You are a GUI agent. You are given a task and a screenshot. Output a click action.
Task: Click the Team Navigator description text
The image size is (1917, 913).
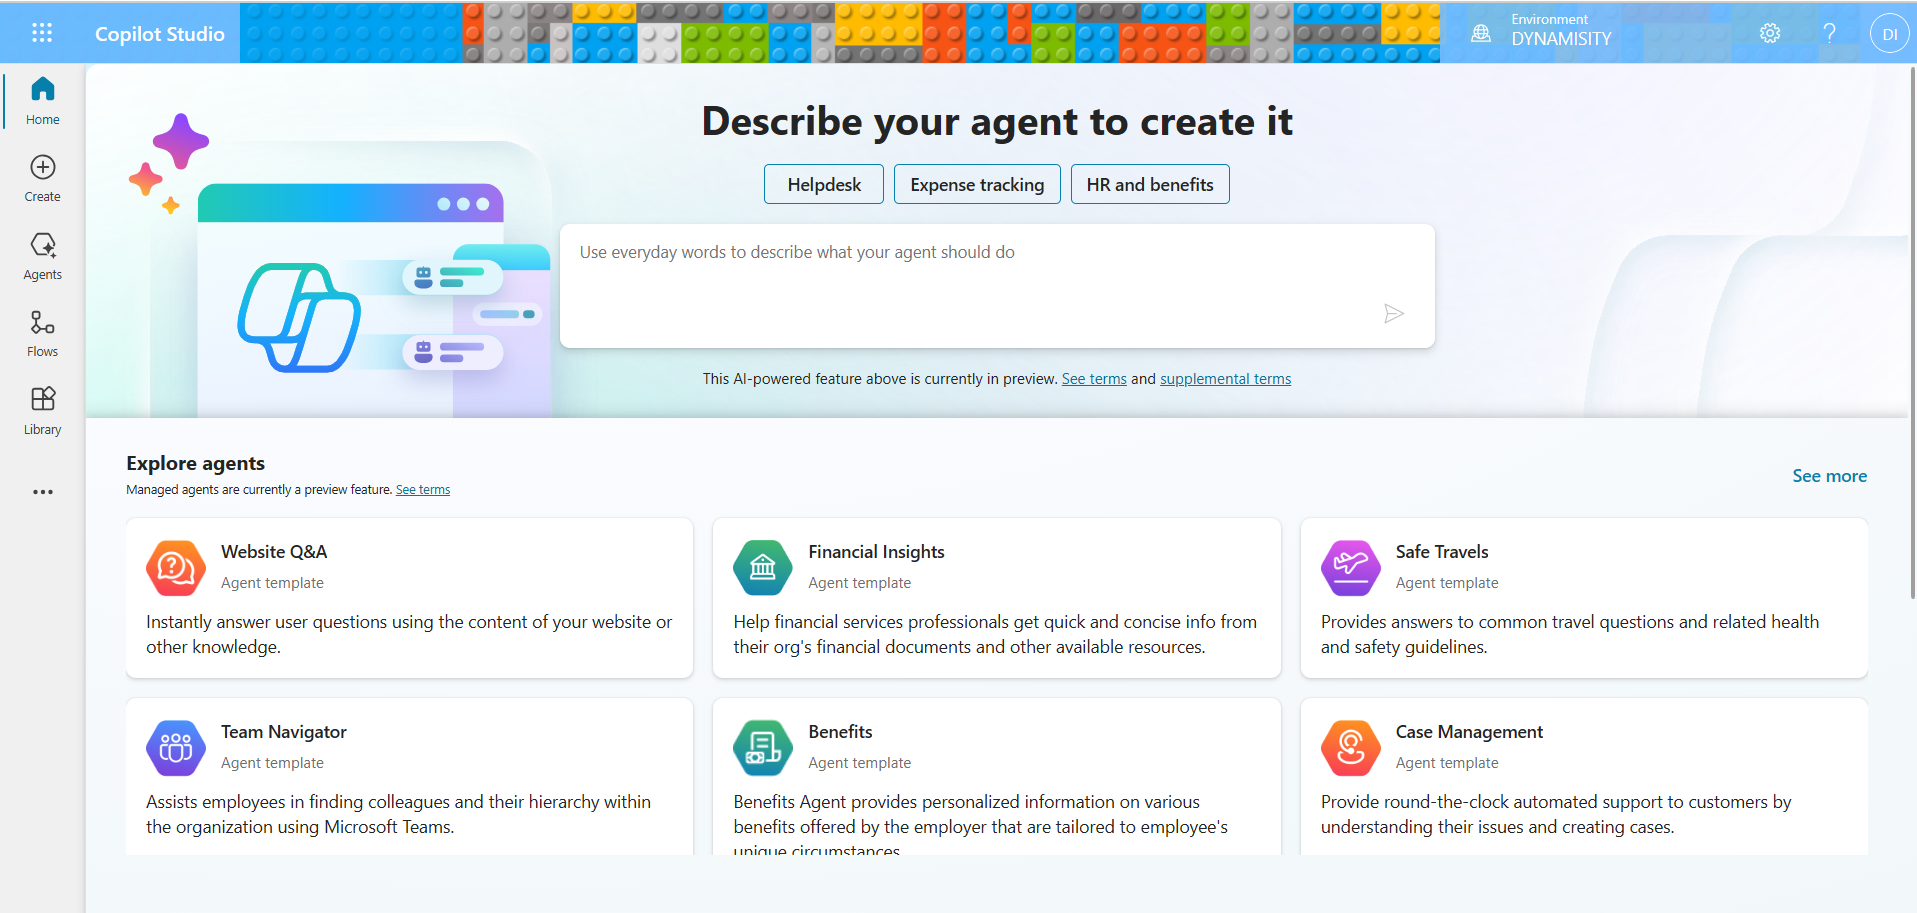(x=398, y=814)
